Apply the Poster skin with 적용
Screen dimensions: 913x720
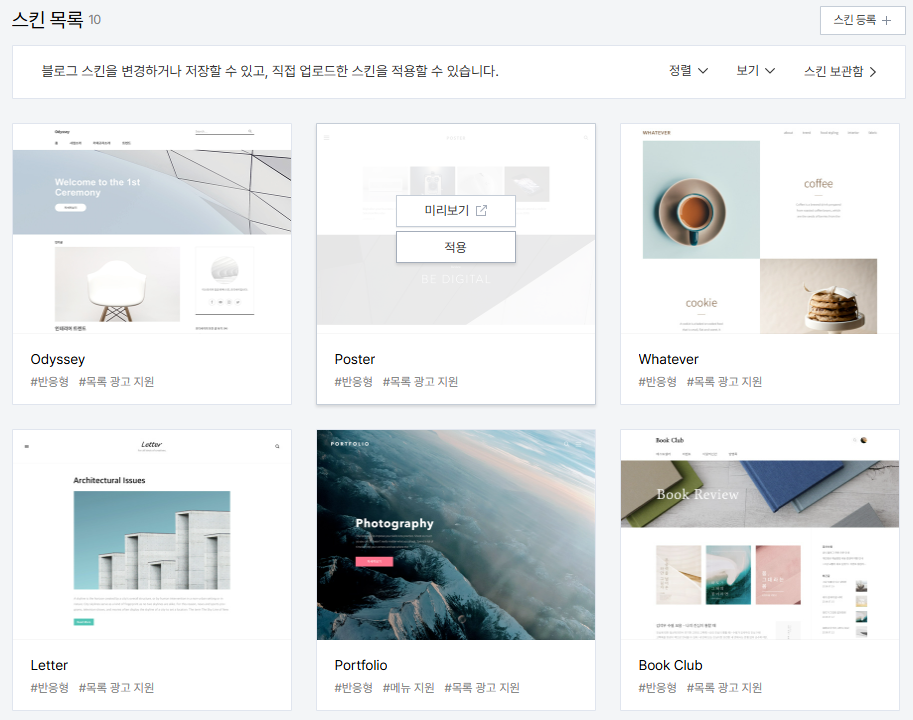coord(456,247)
